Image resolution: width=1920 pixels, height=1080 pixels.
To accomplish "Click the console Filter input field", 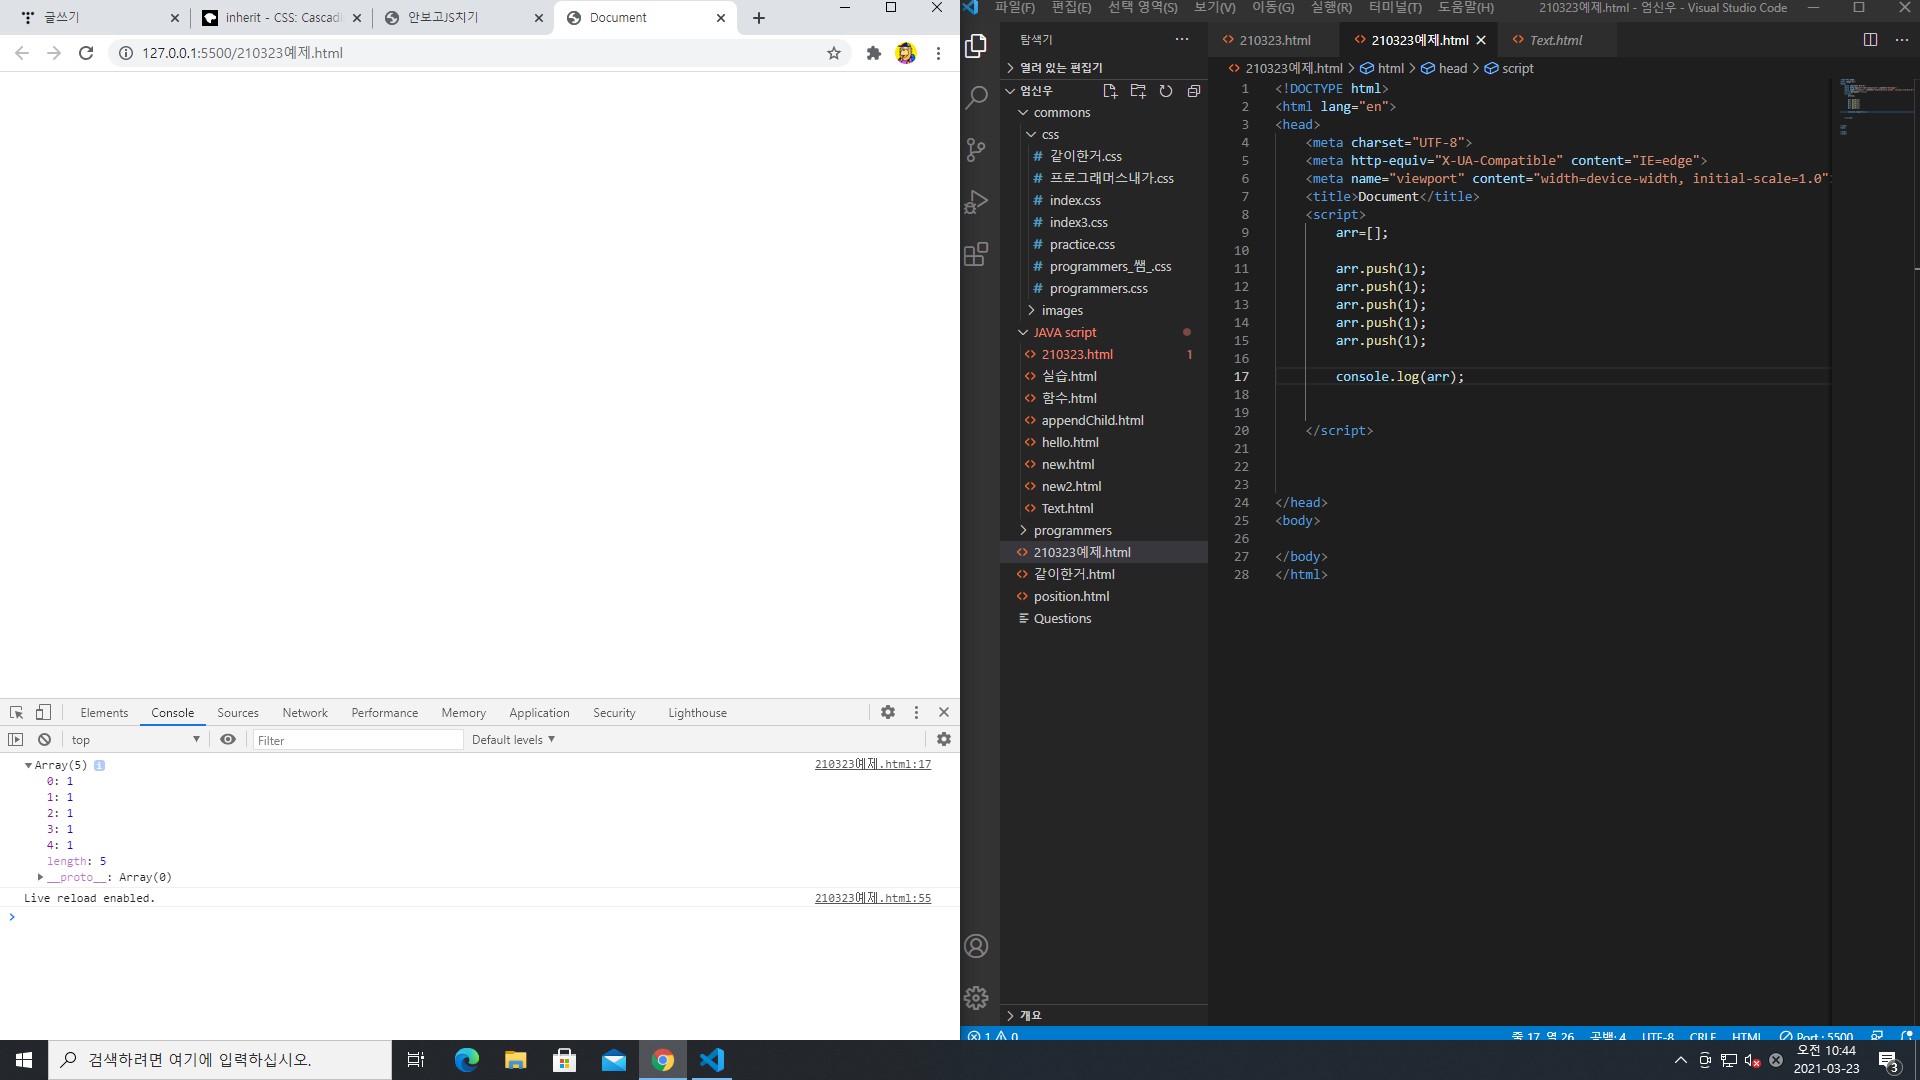I will (x=357, y=740).
